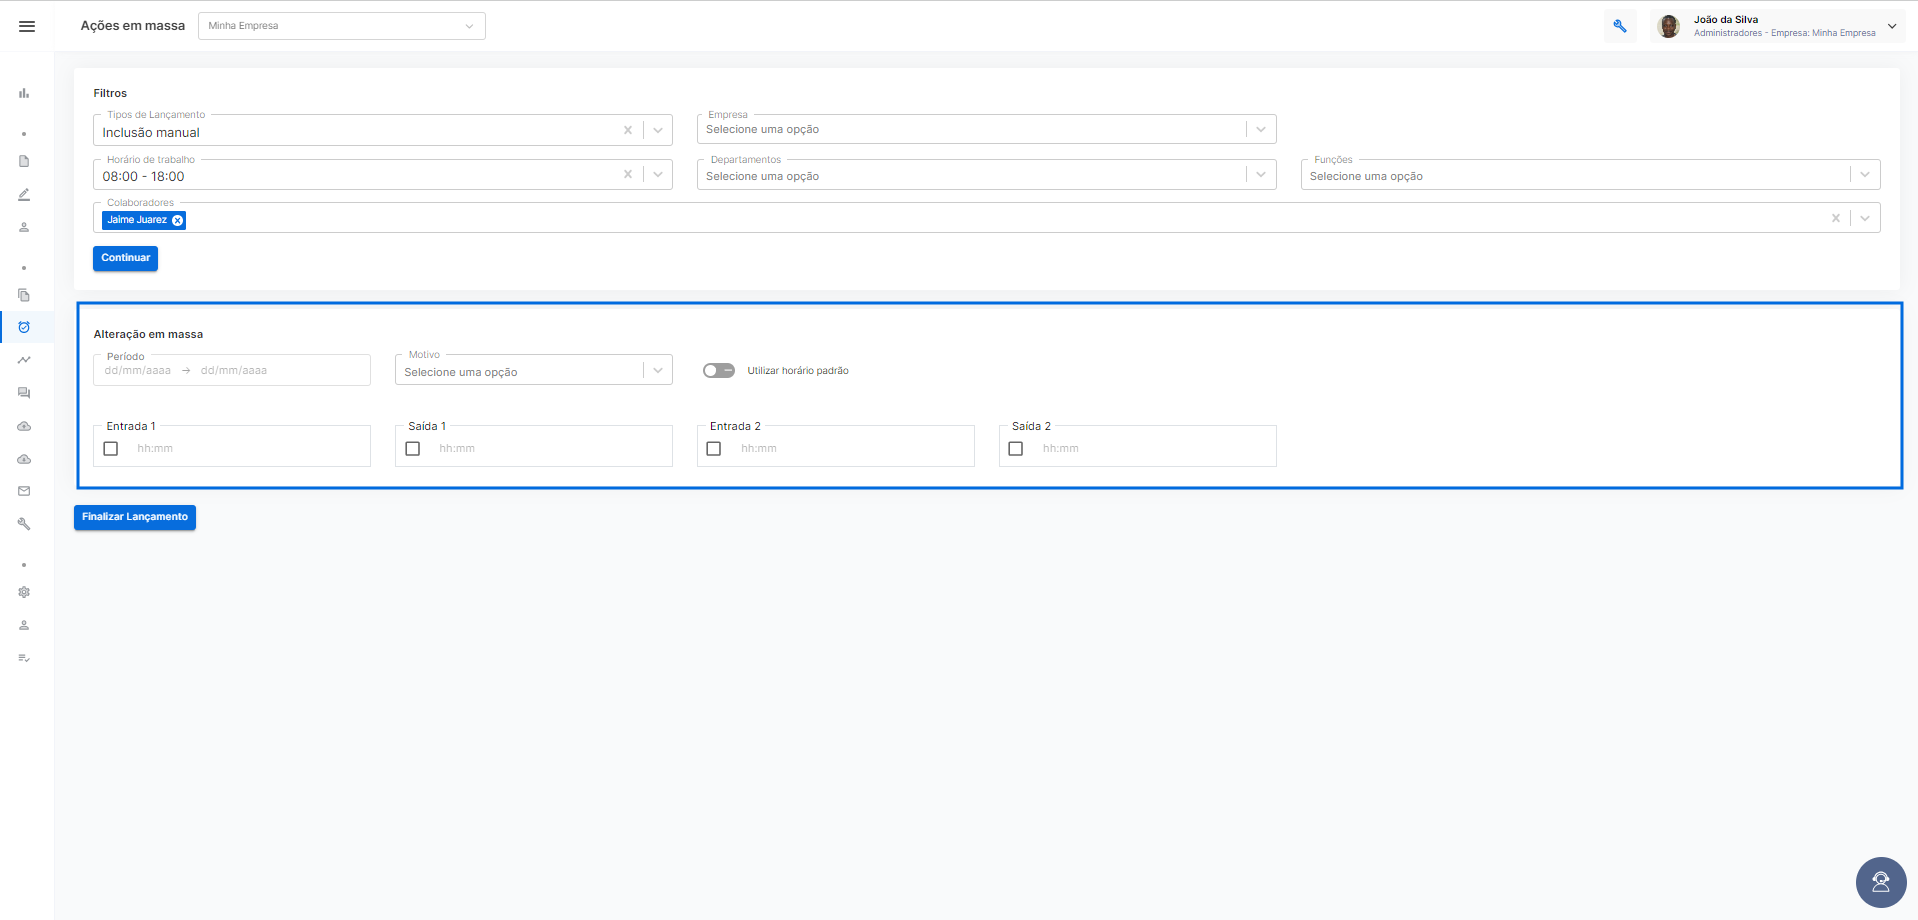1918x920 pixels.
Task: Open the hamburger menu icon
Action: [x=27, y=26]
